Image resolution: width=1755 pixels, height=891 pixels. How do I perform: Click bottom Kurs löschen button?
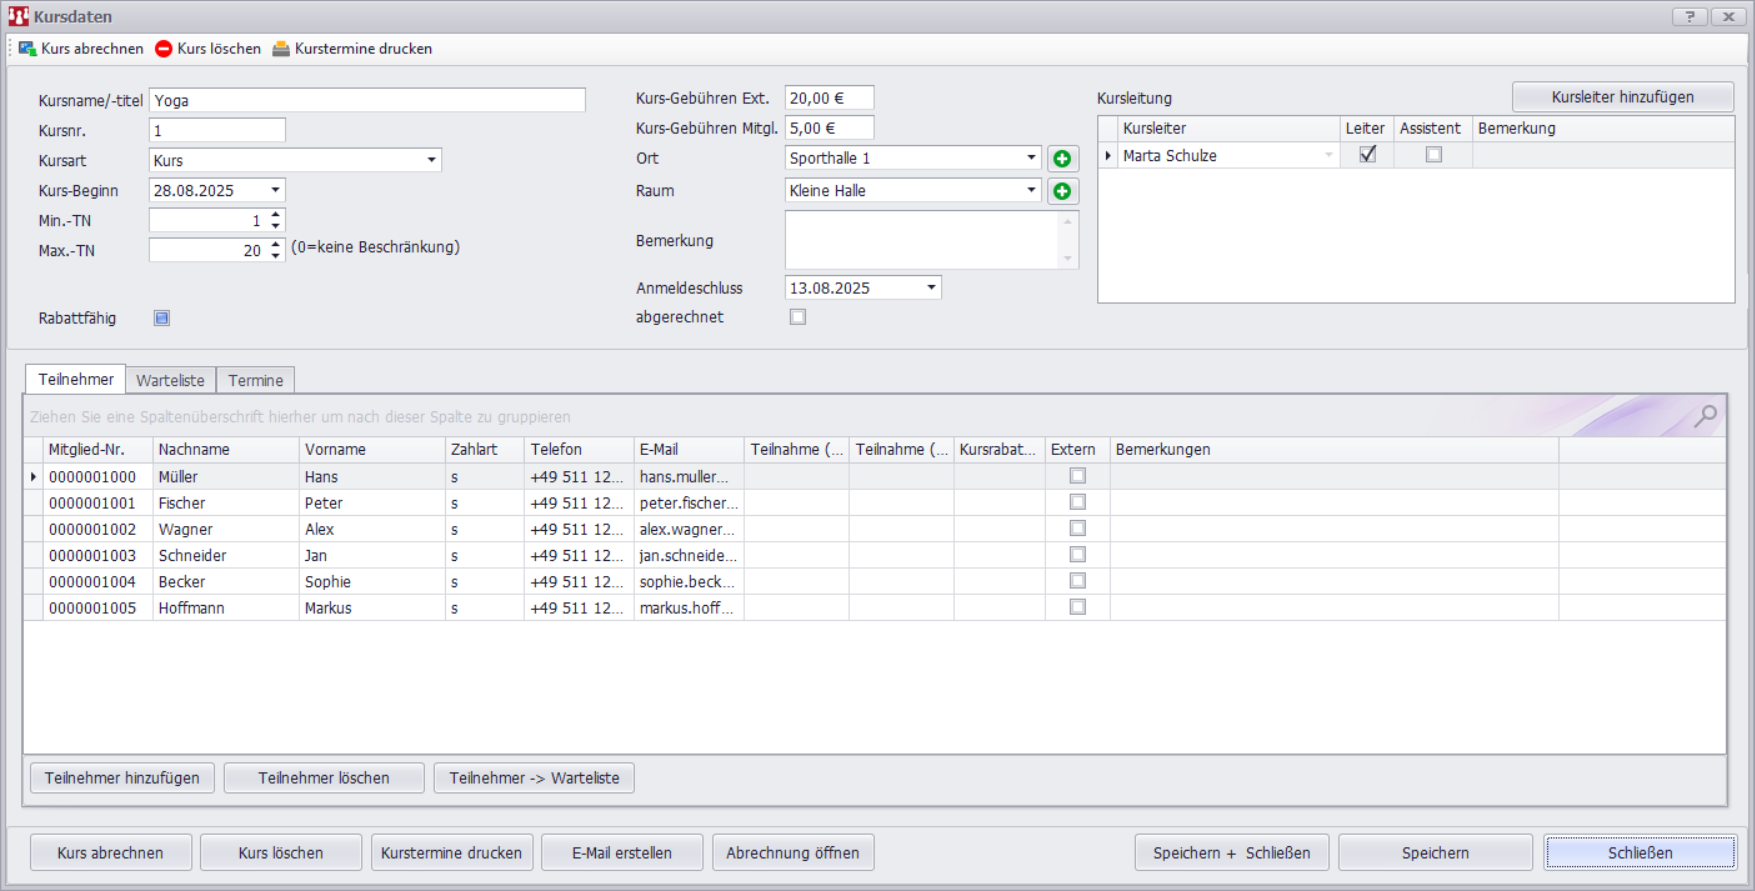(281, 853)
